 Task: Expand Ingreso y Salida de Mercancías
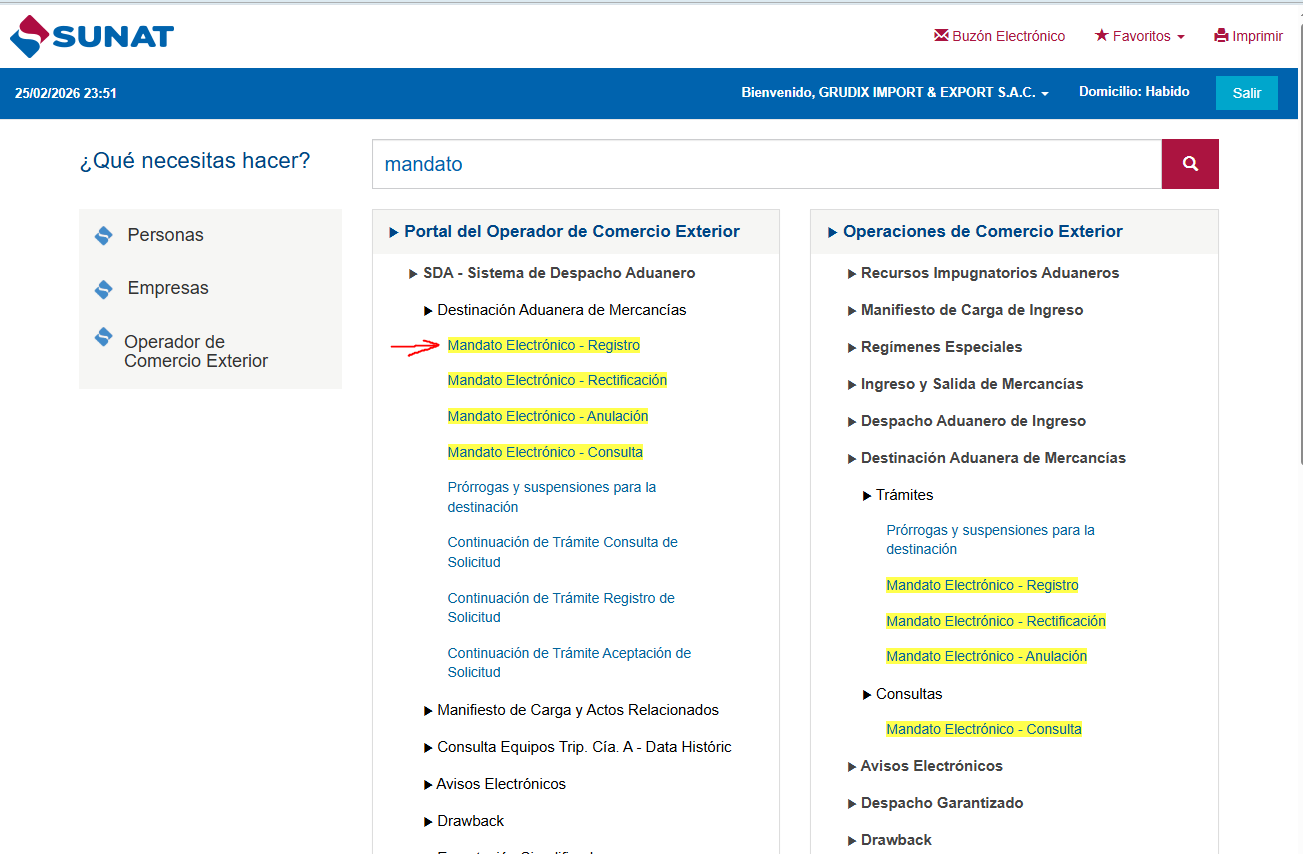965,384
